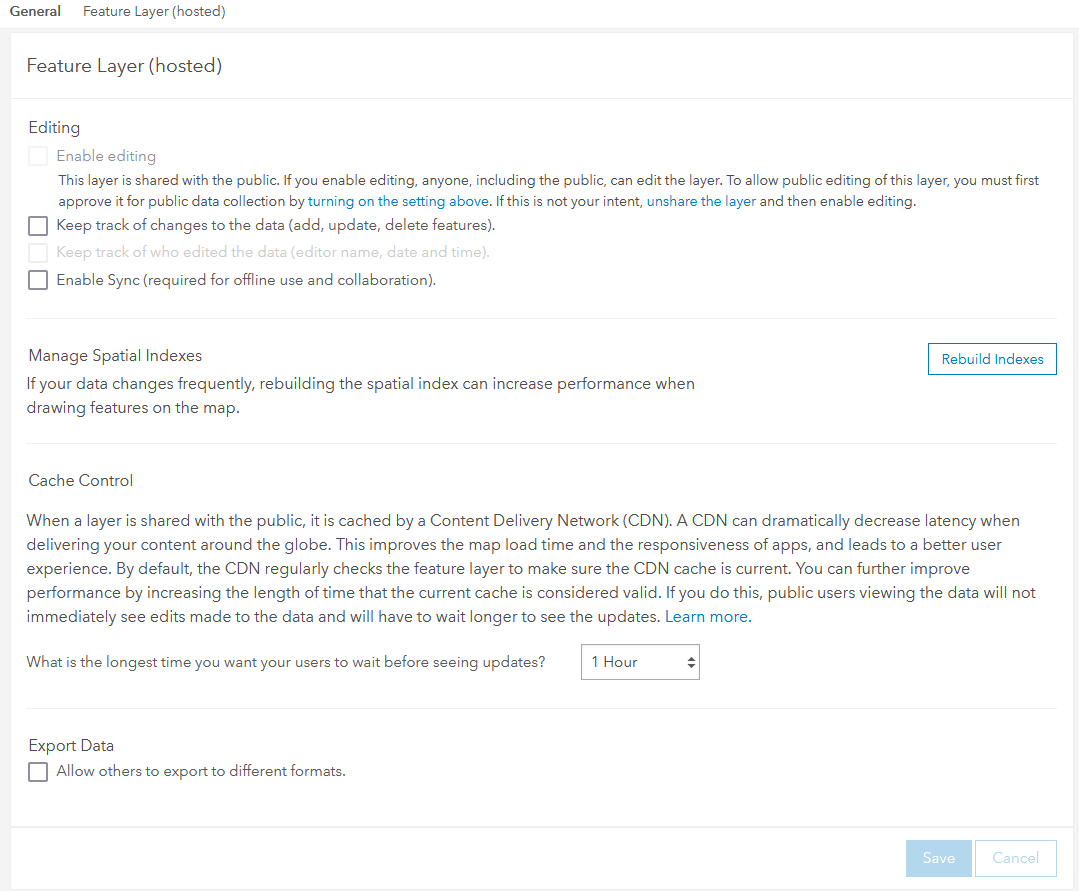The width and height of the screenshot is (1079, 891).
Task: Click the Rebuild Indexes button
Action: tap(992, 359)
